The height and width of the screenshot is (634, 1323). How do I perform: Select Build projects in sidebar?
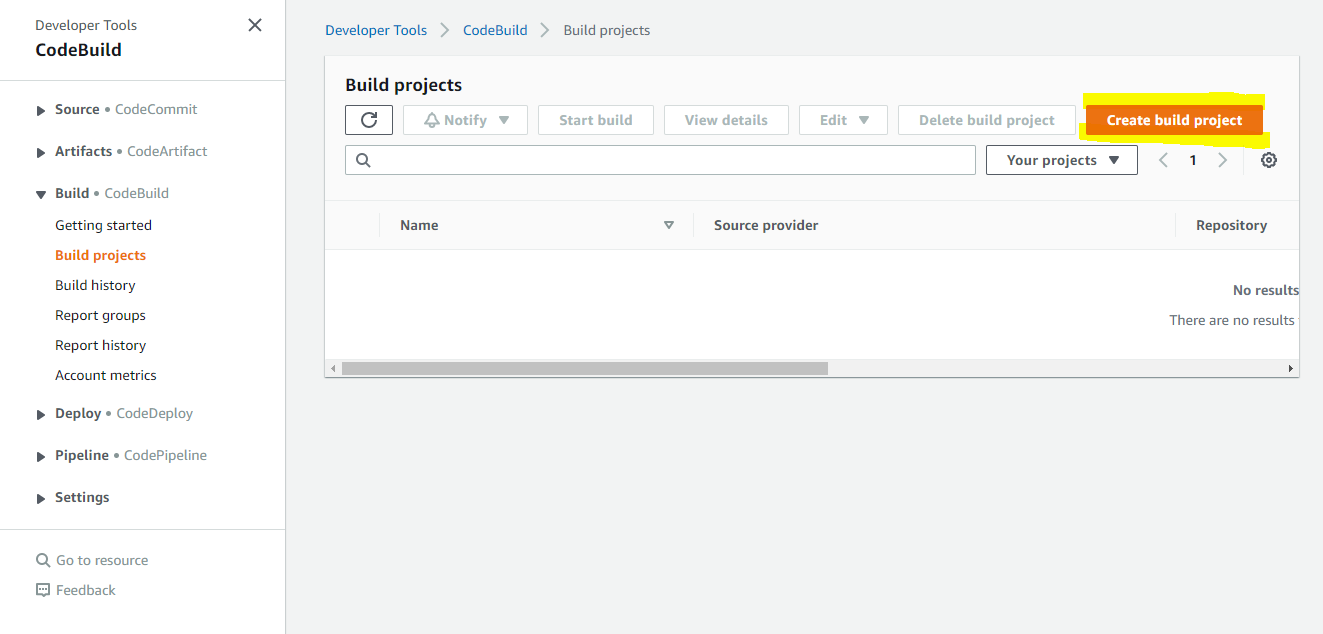[100, 255]
